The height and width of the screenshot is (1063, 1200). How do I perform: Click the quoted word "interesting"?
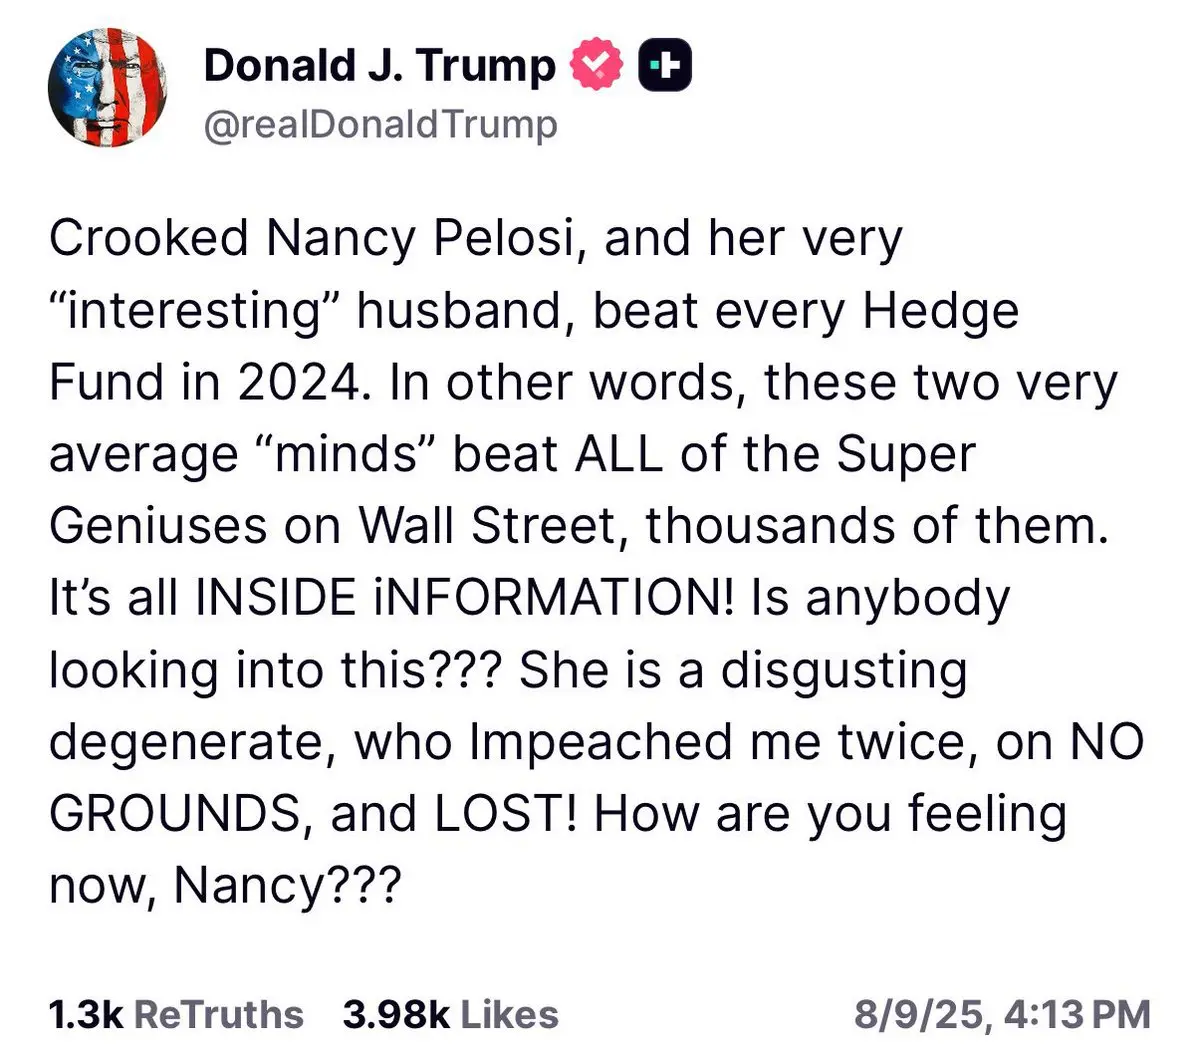coord(195,310)
